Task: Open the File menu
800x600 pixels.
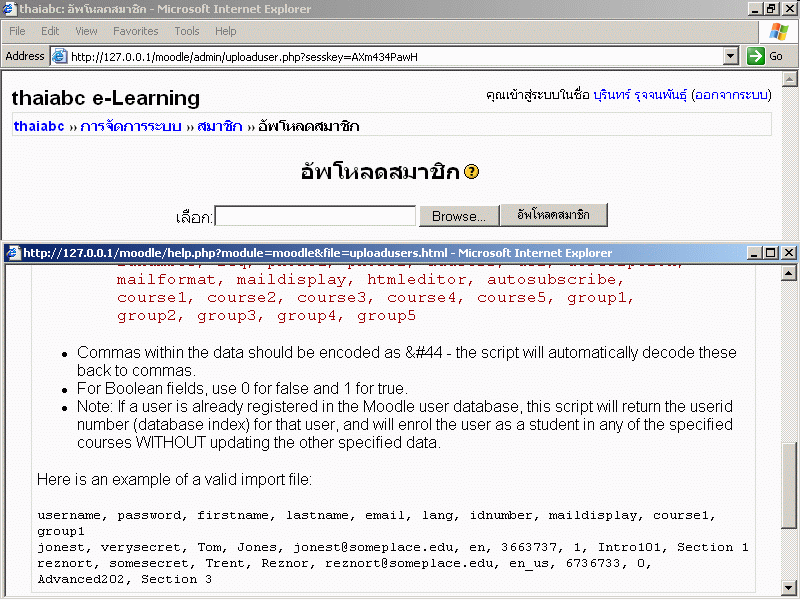Action: (x=18, y=31)
